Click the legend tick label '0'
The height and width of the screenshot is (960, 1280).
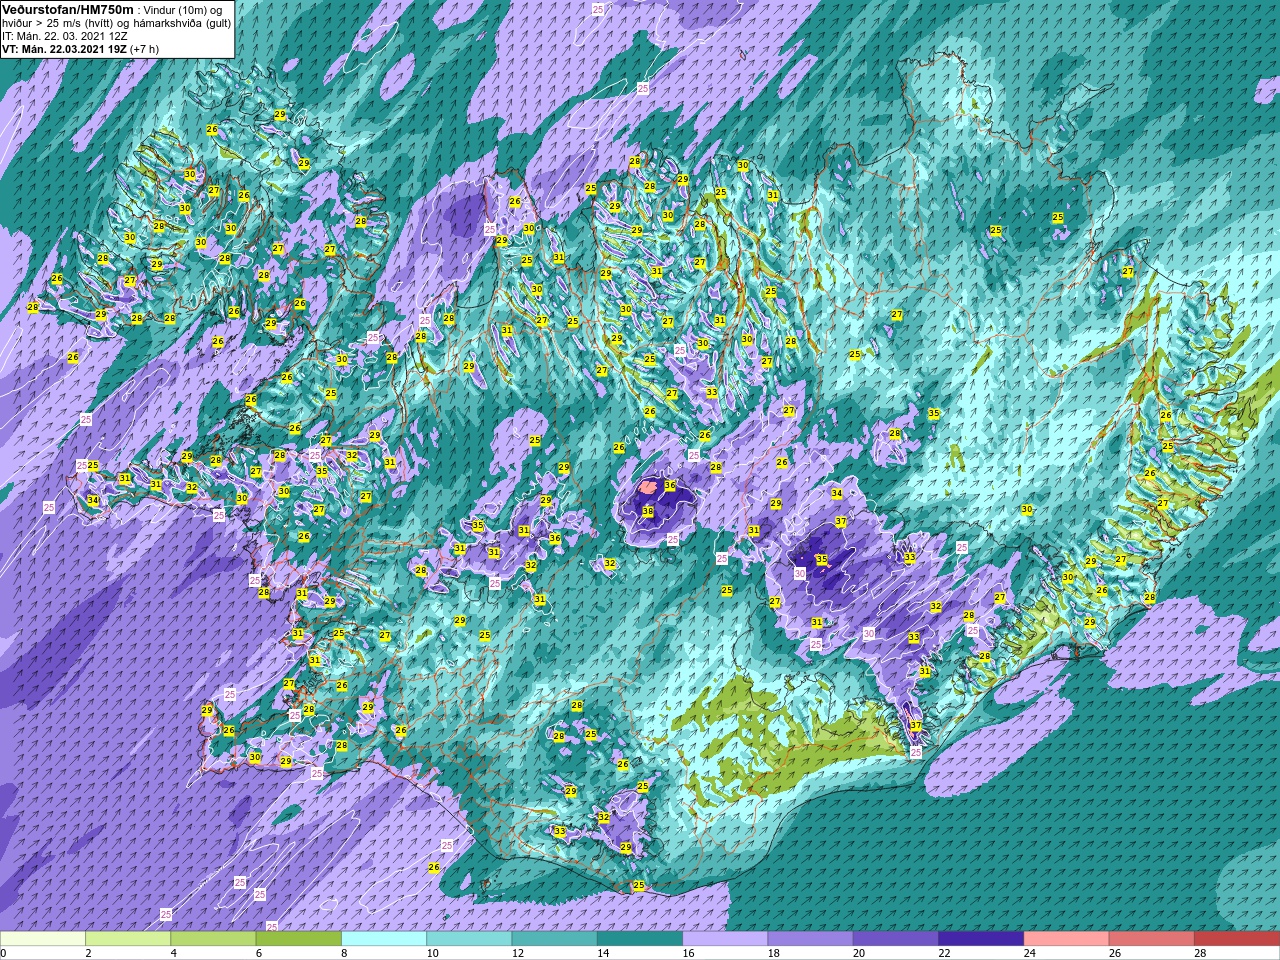tap(4, 953)
